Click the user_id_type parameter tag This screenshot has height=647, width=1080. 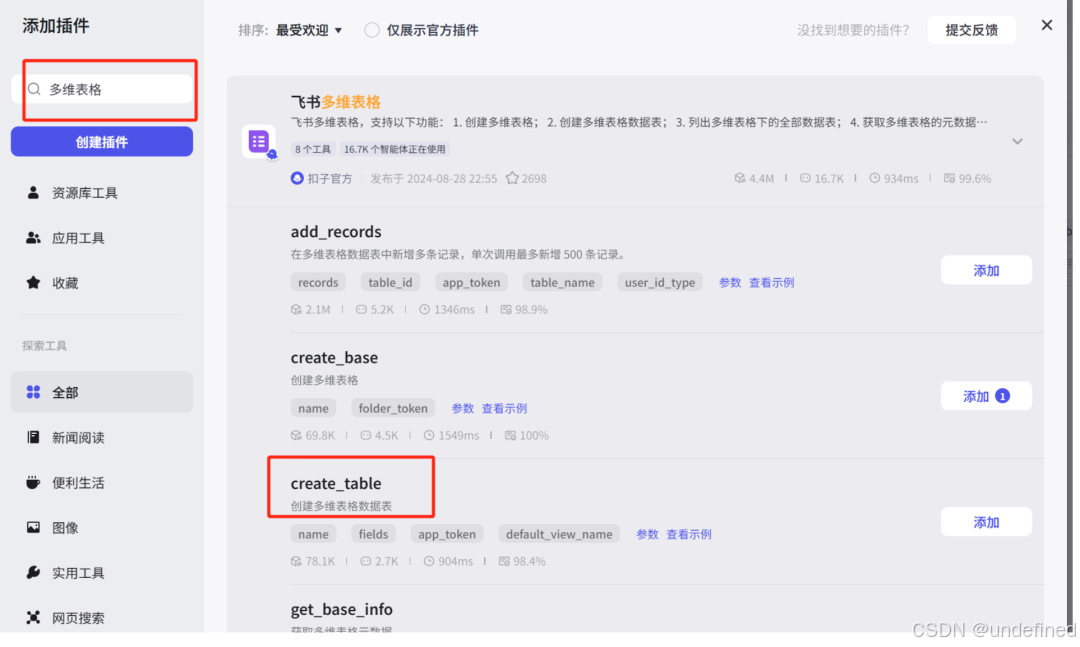click(660, 283)
